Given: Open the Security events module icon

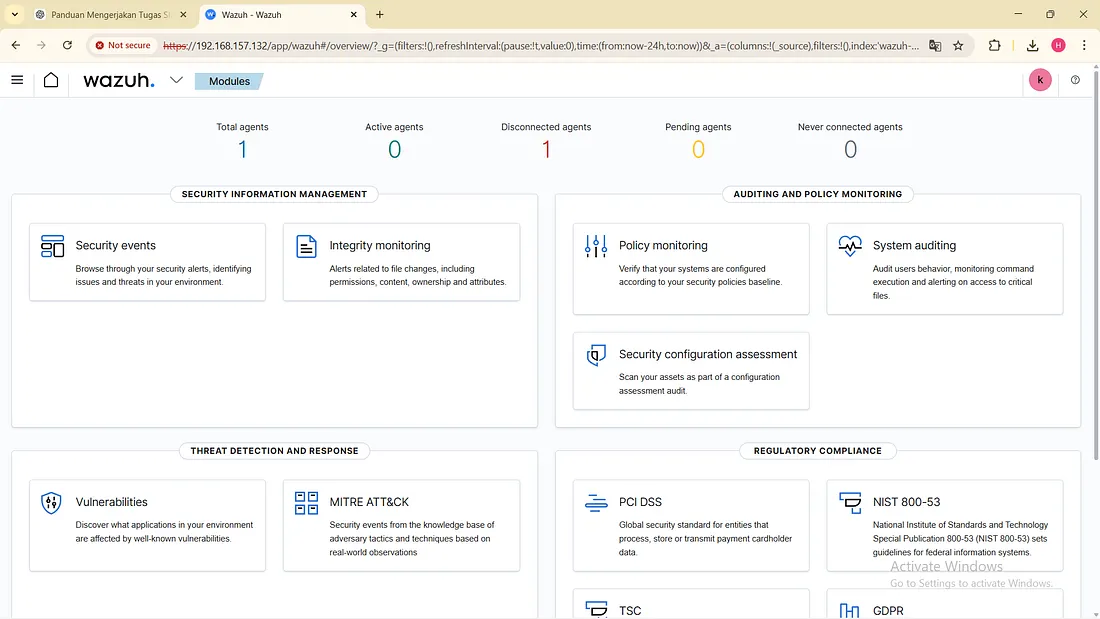Looking at the screenshot, I should pos(51,245).
